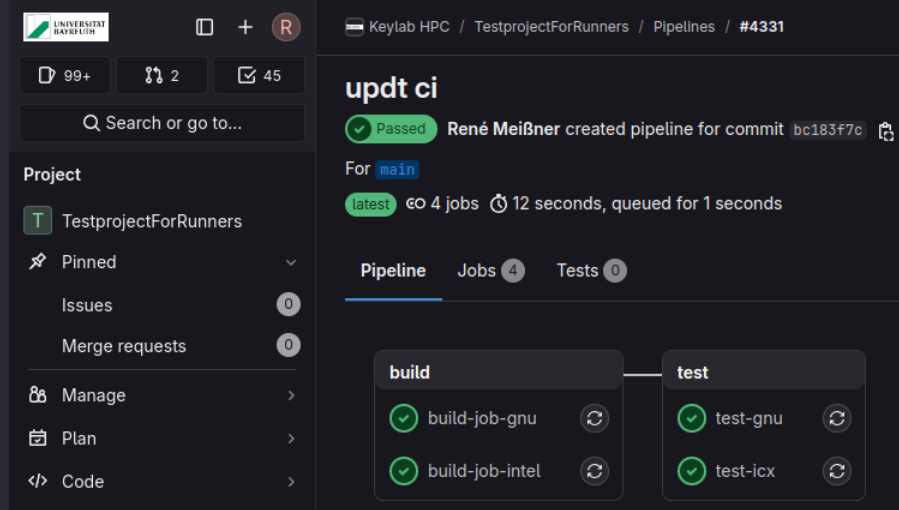This screenshot has width=899, height=510.
Task: Open the main branch link
Action: coord(397,169)
